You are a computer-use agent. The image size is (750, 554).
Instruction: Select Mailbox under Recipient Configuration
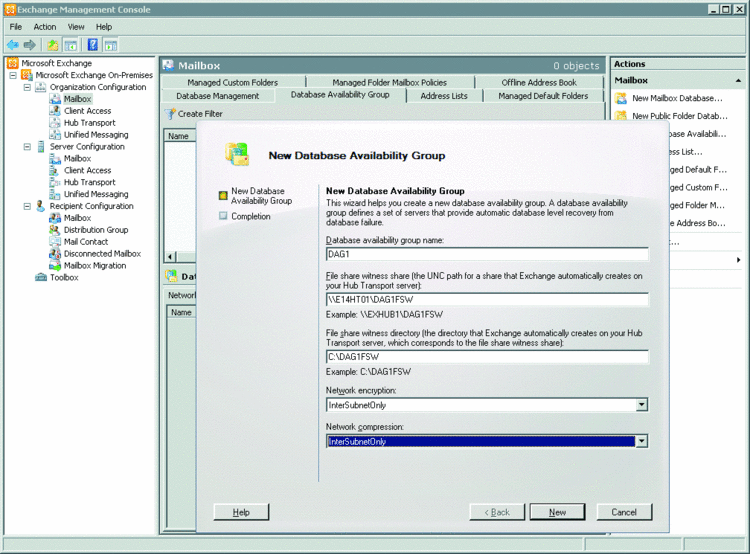[77, 218]
